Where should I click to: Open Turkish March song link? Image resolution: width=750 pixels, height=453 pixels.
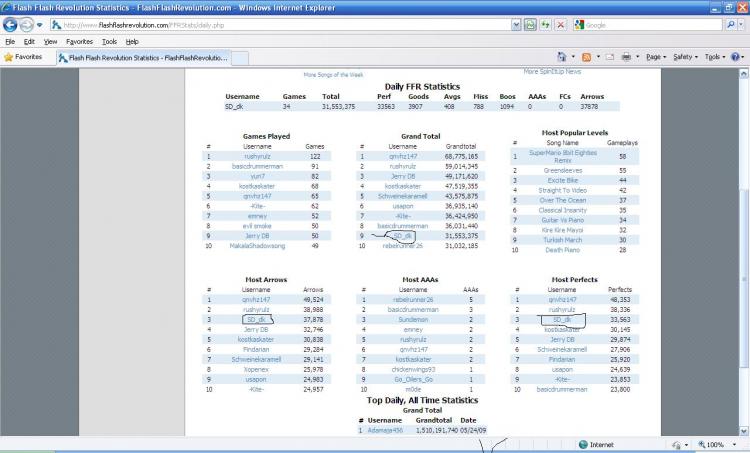click(x=563, y=240)
